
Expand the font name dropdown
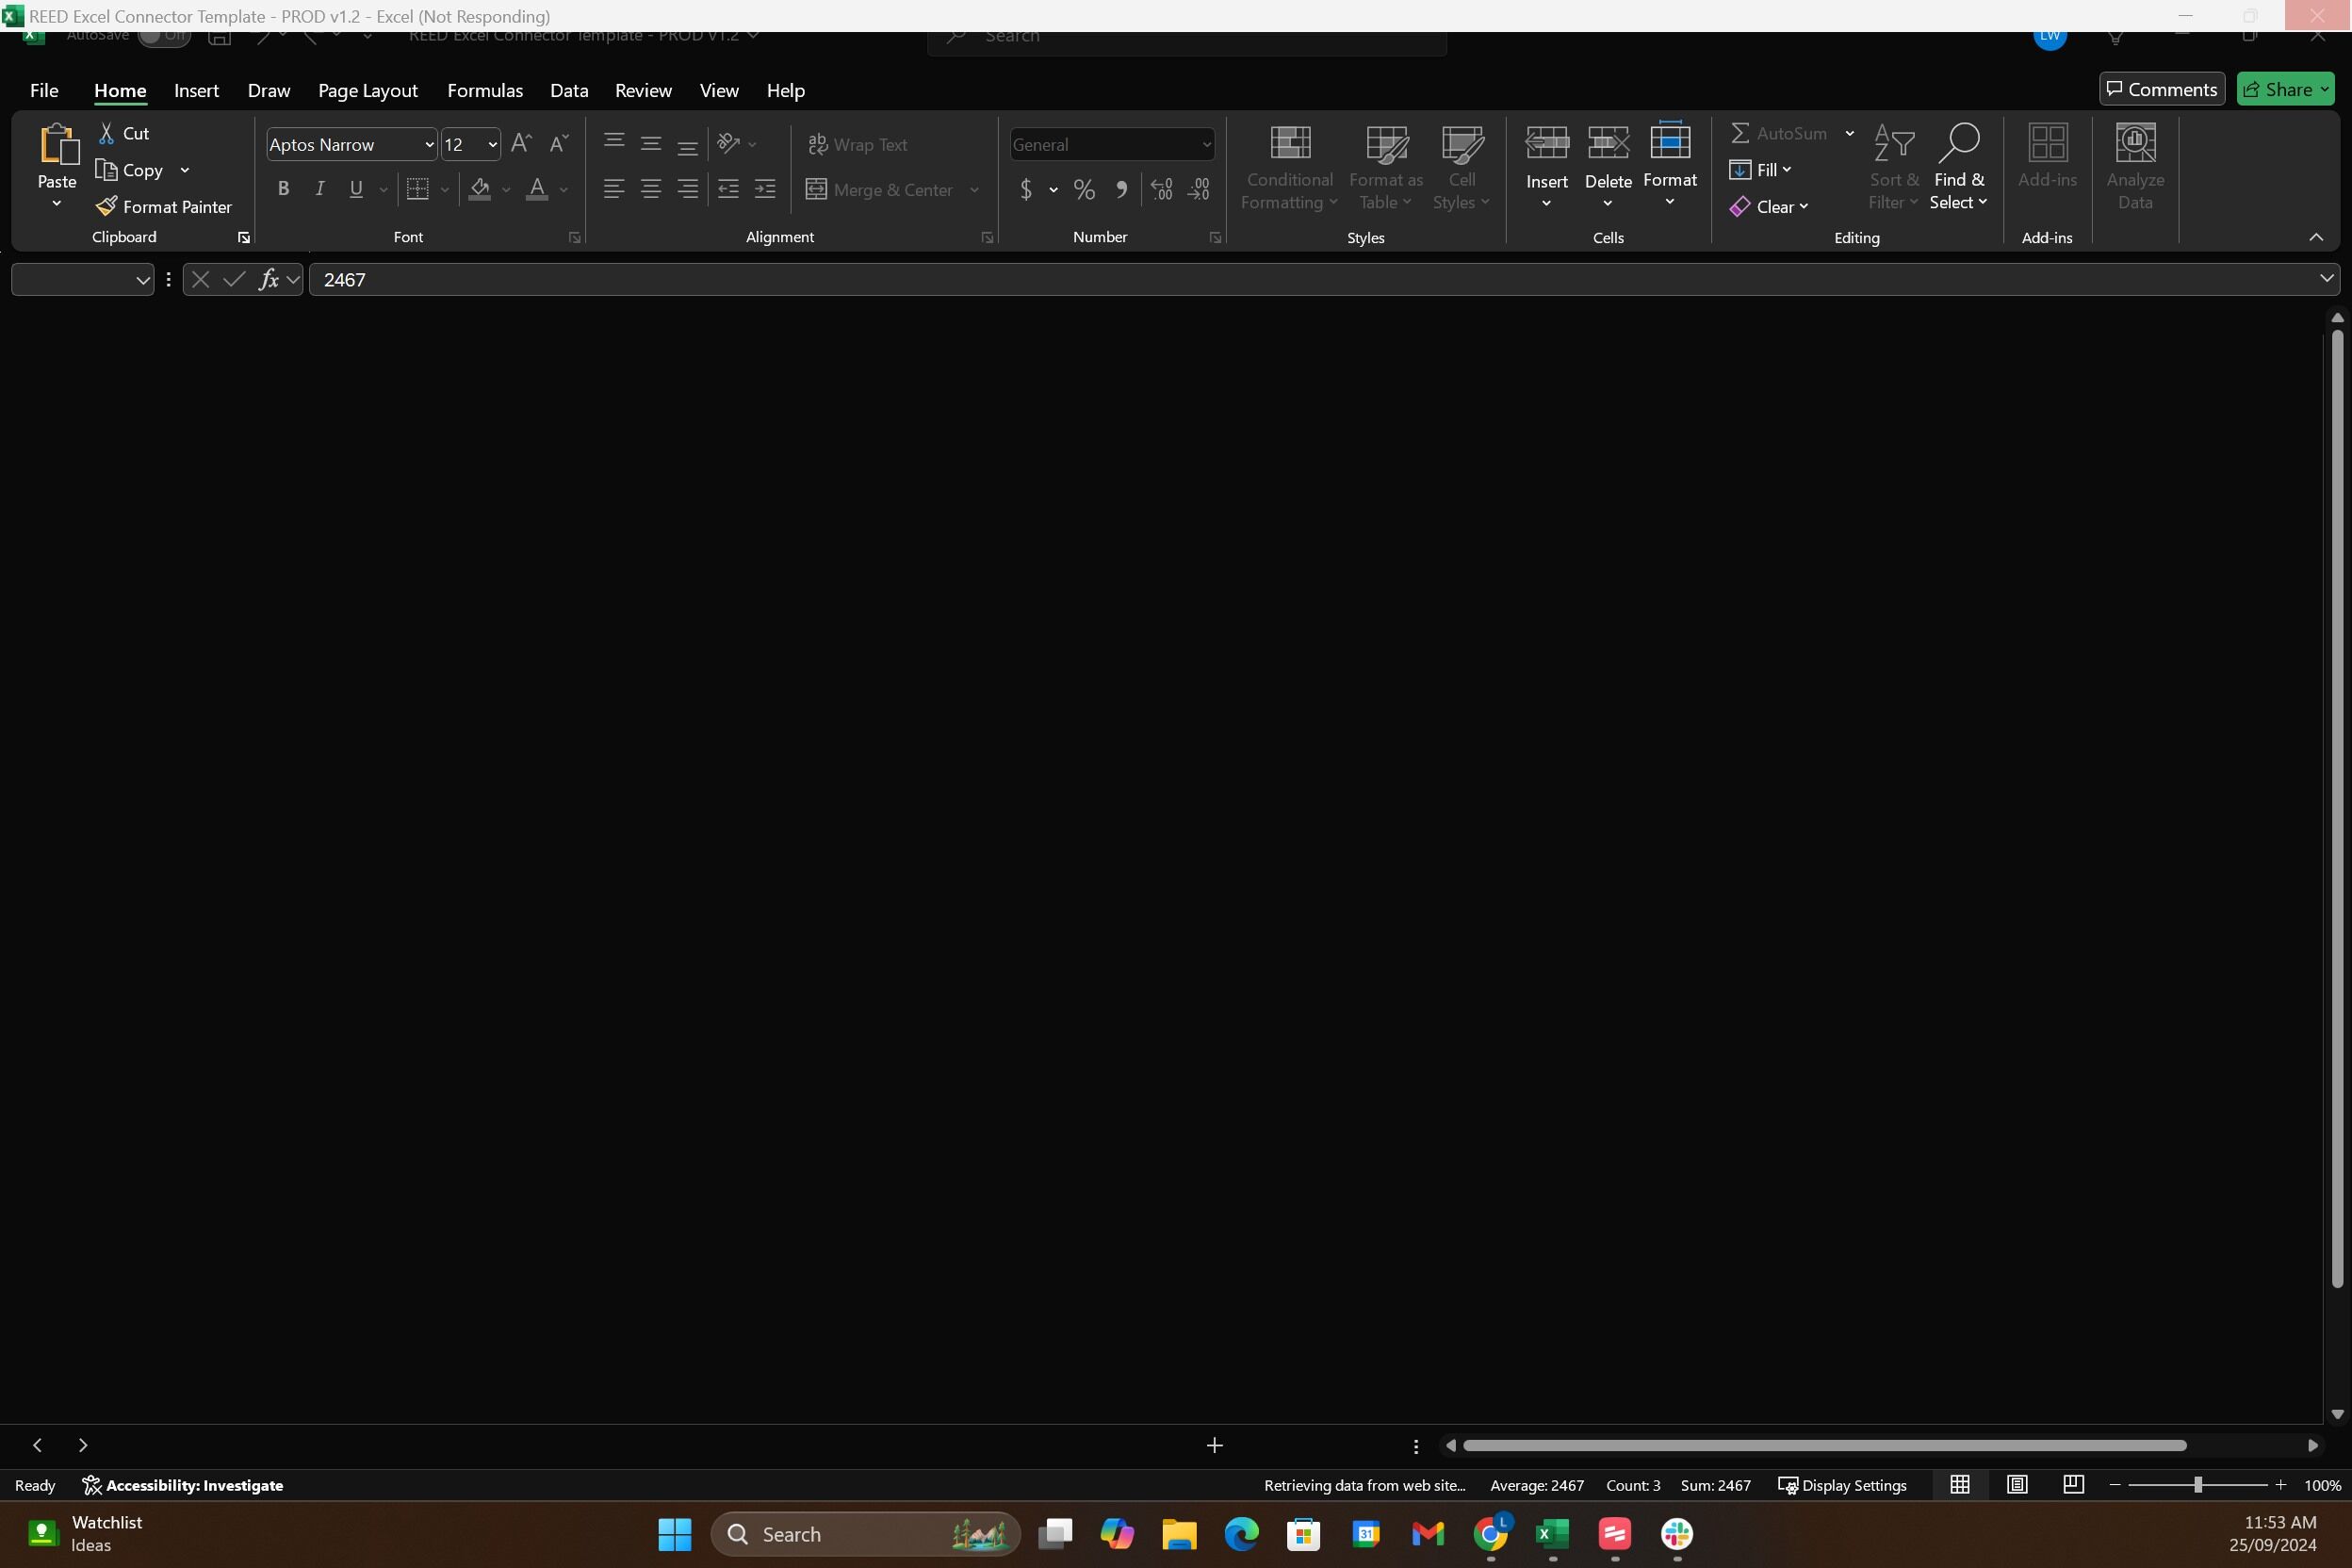(x=429, y=145)
